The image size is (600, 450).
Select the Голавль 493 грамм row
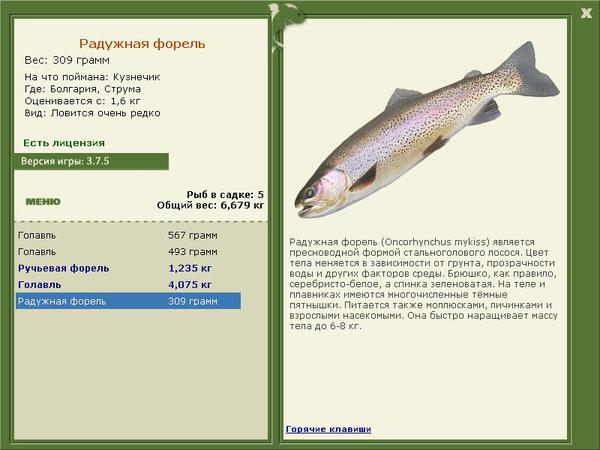point(129,252)
